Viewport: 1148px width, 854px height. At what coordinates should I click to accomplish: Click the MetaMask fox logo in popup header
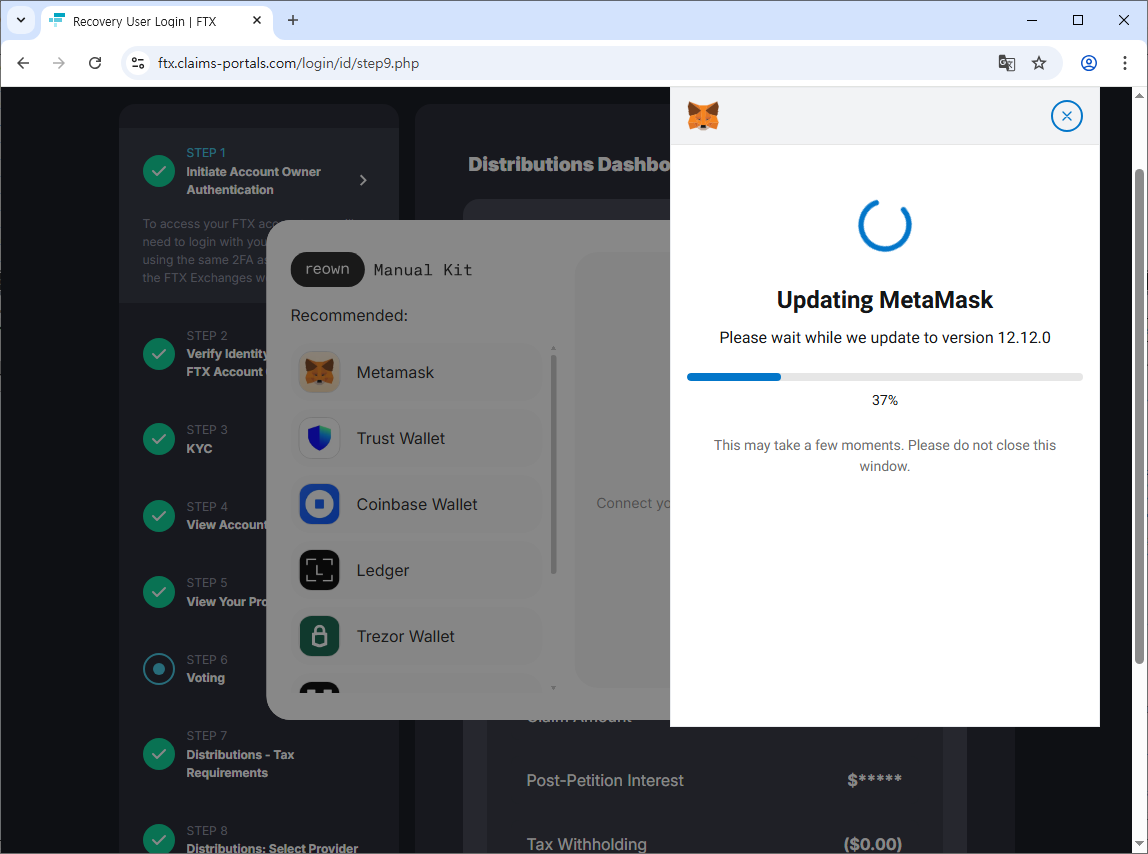(x=703, y=116)
